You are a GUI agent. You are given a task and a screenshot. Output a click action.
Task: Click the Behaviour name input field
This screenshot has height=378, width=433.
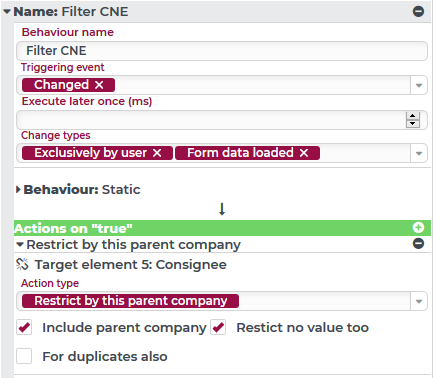[222, 51]
